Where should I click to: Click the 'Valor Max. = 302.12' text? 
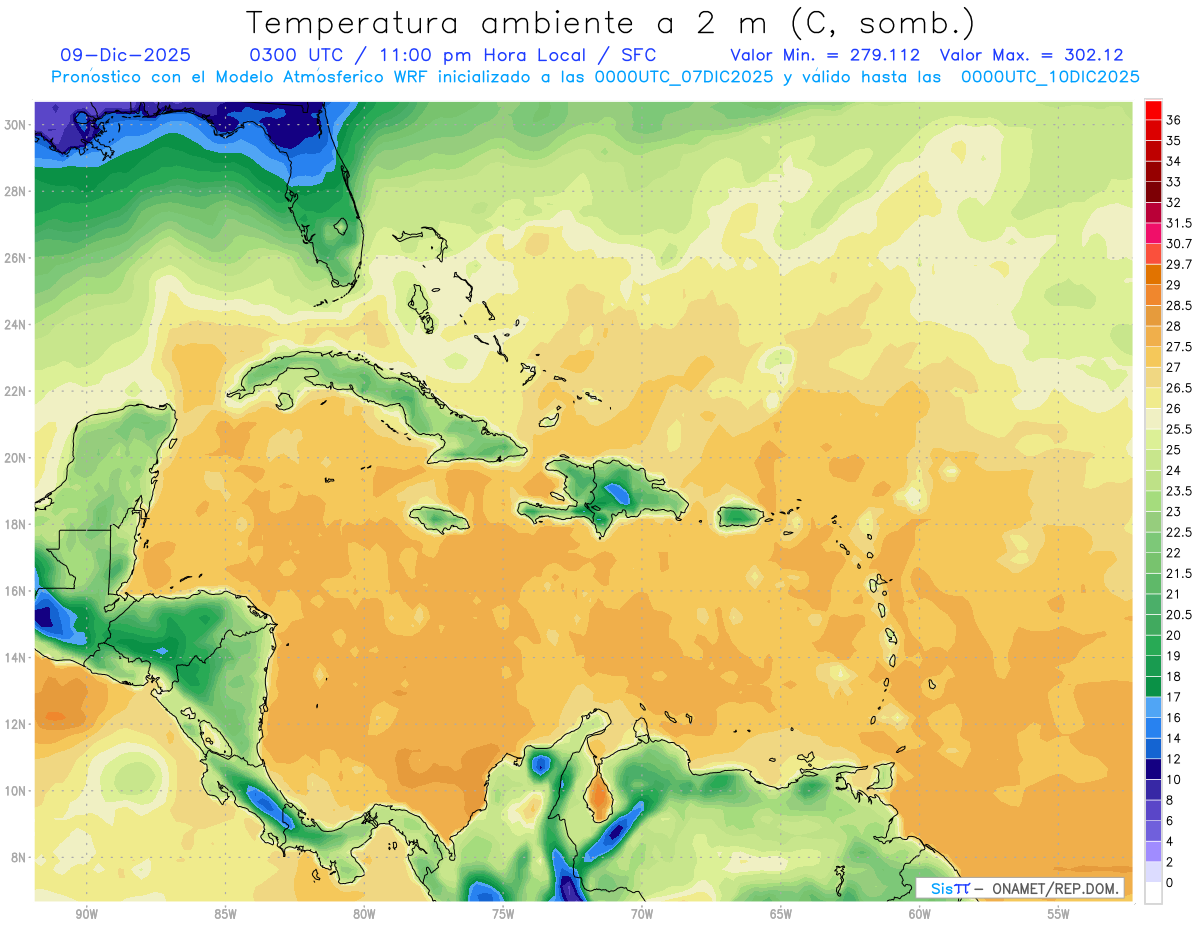click(1033, 55)
